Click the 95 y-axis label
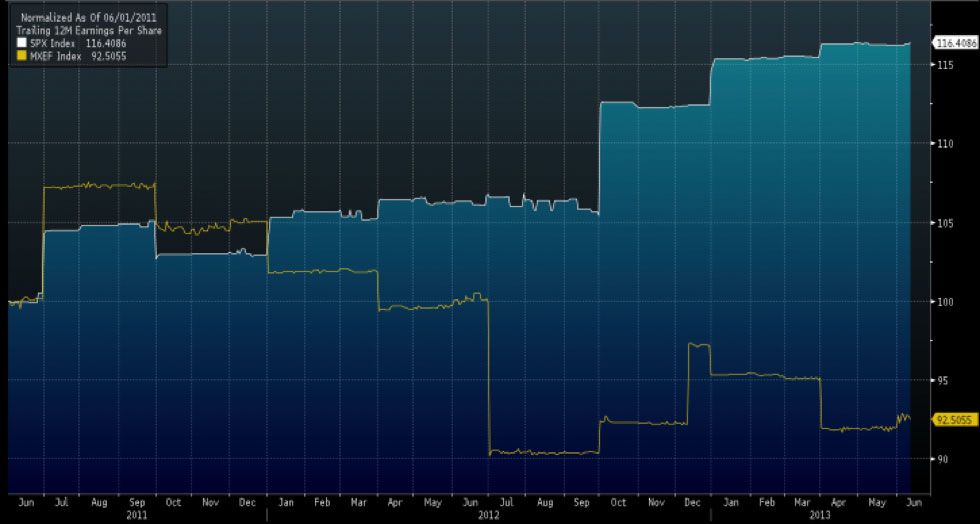 pos(942,380)
